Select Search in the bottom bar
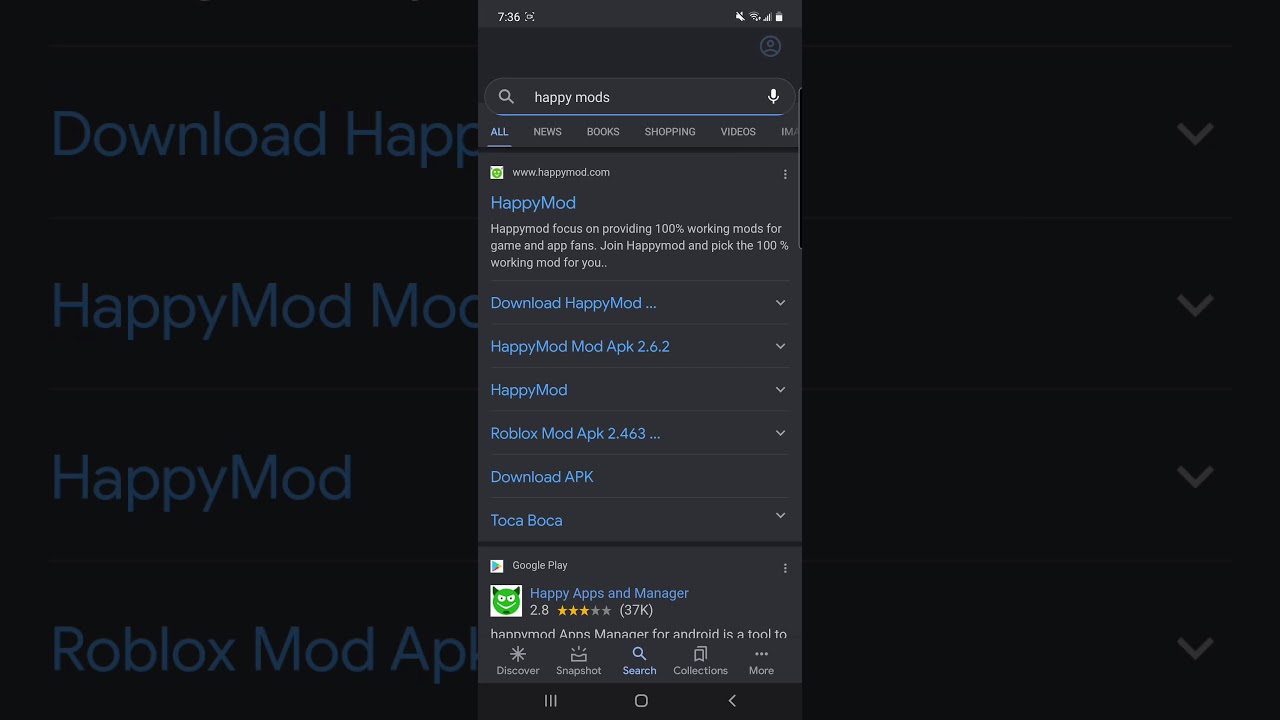Image resolution: width=1280 pixels, height=720 pixels. [x=639, y=661]
